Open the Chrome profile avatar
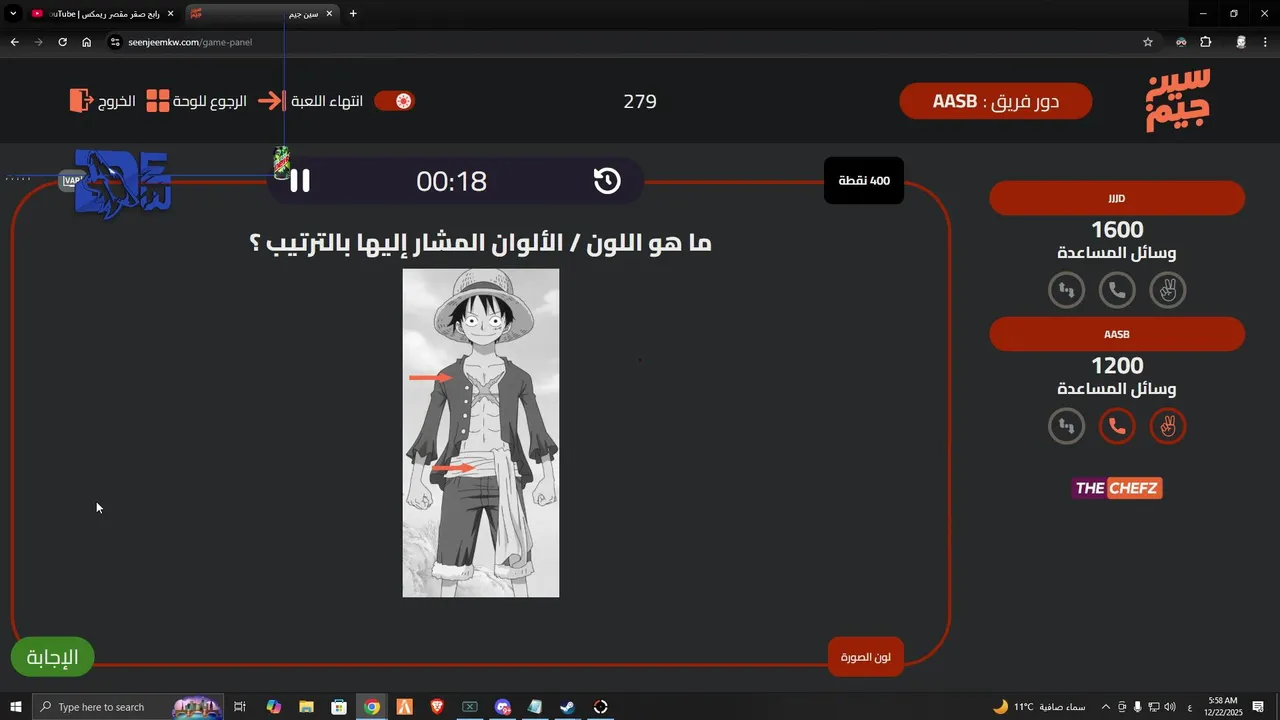This screenshot has width=1280, height=720. coord(1241,42)
